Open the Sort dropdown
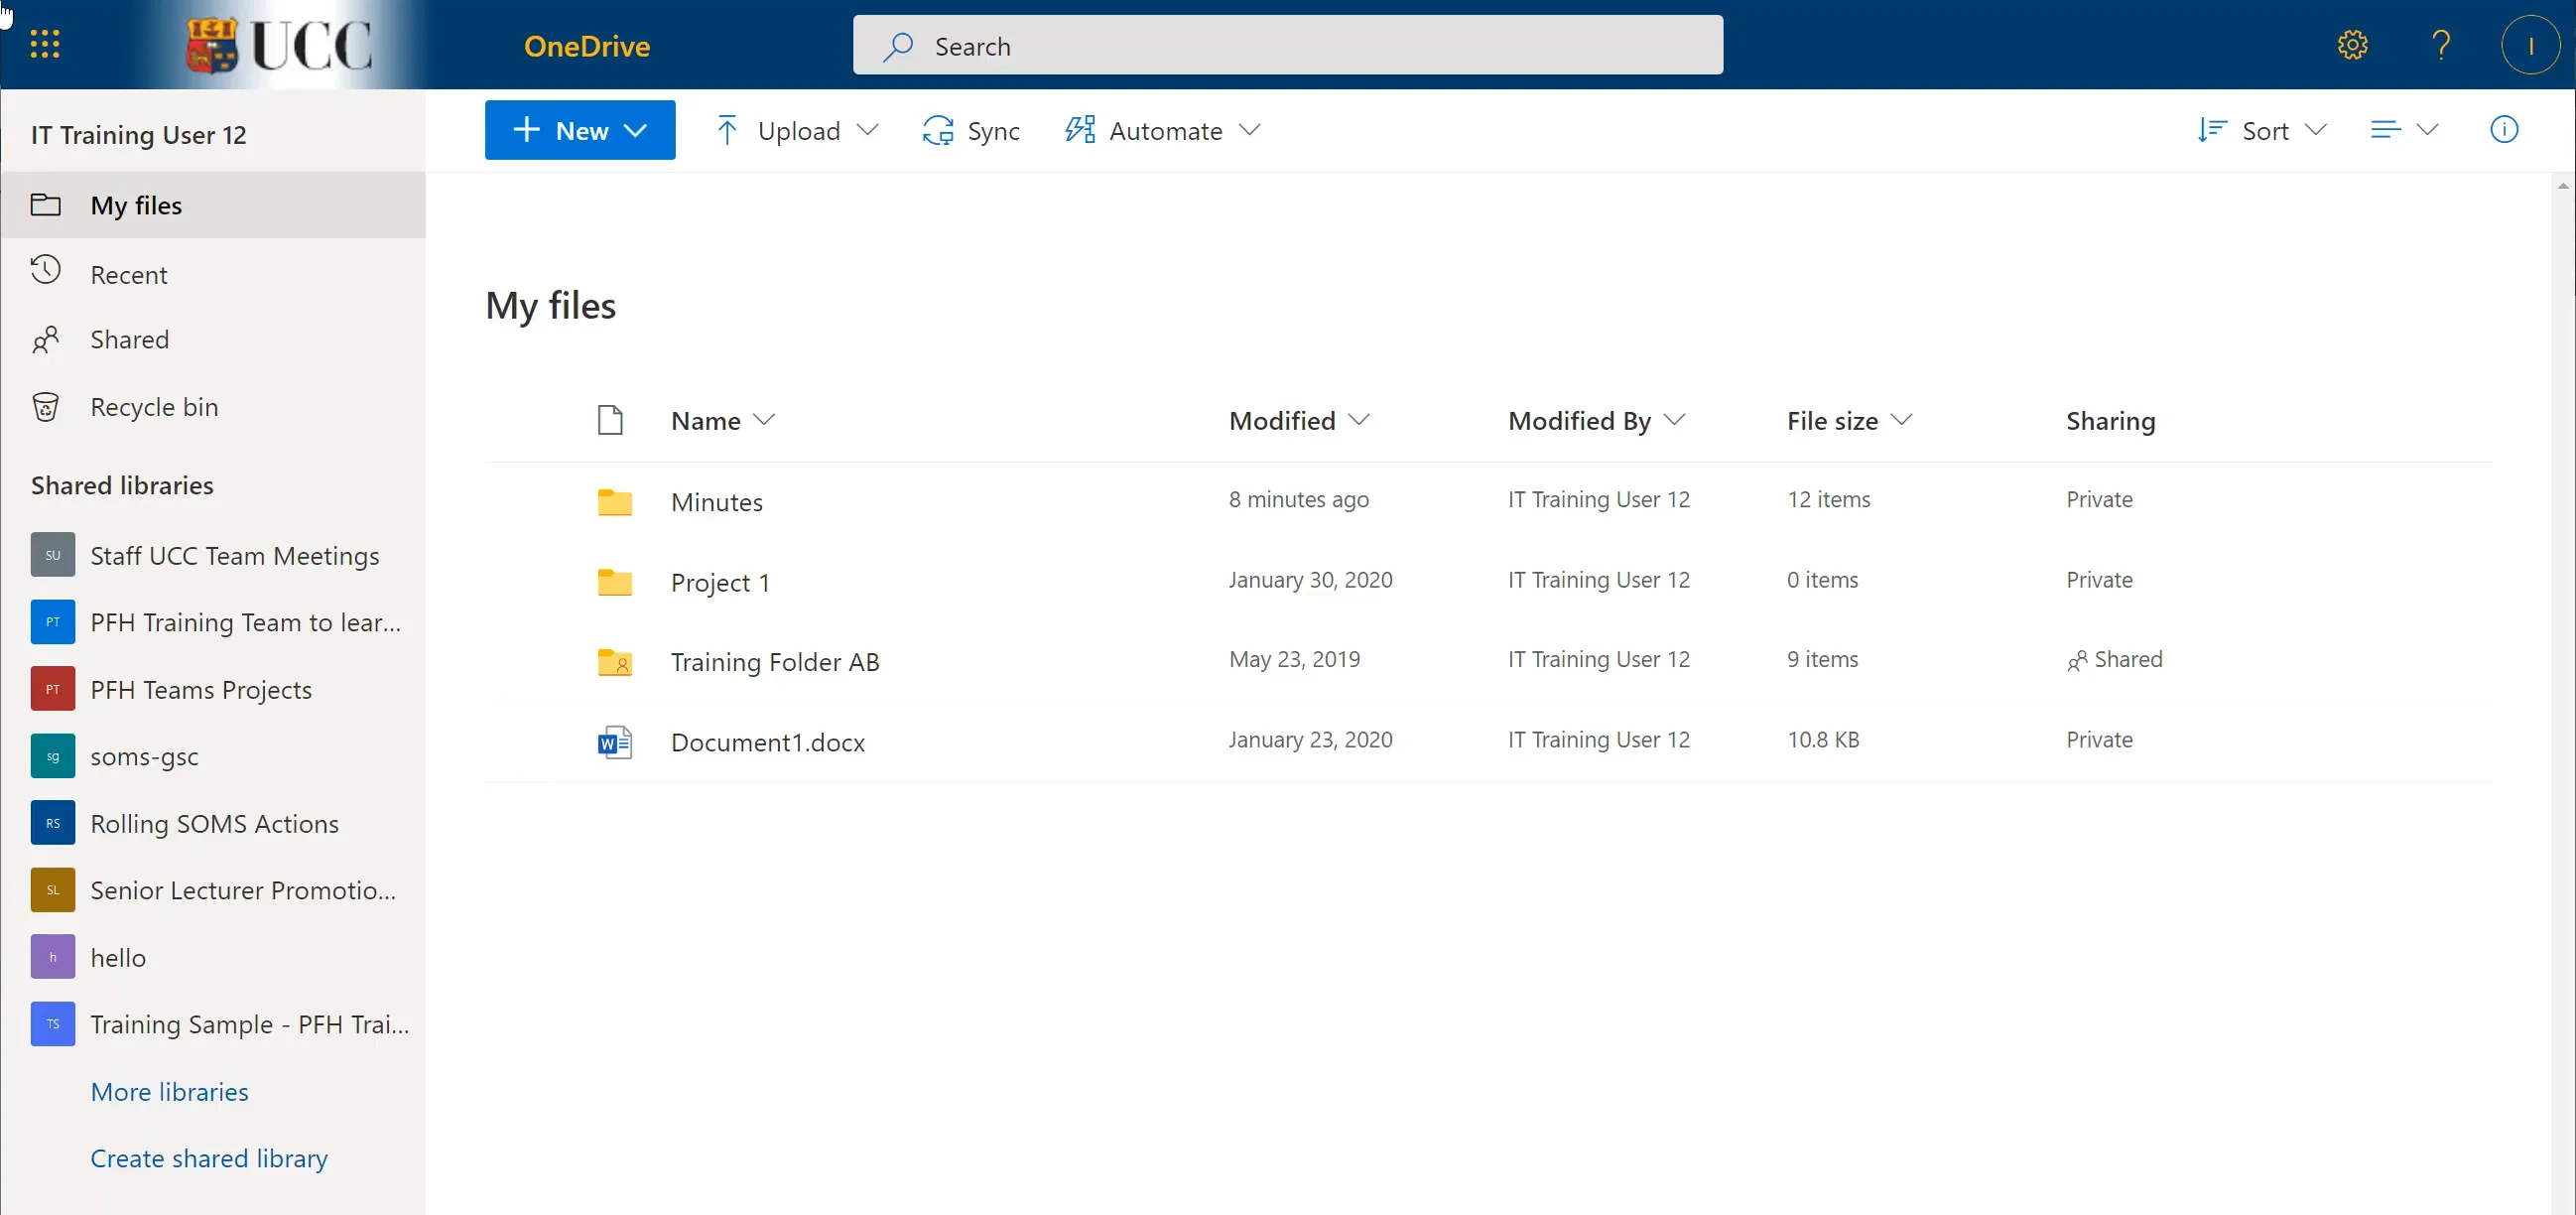Viewport: 2576px width, 1215px height. [x=2262, y=130]
